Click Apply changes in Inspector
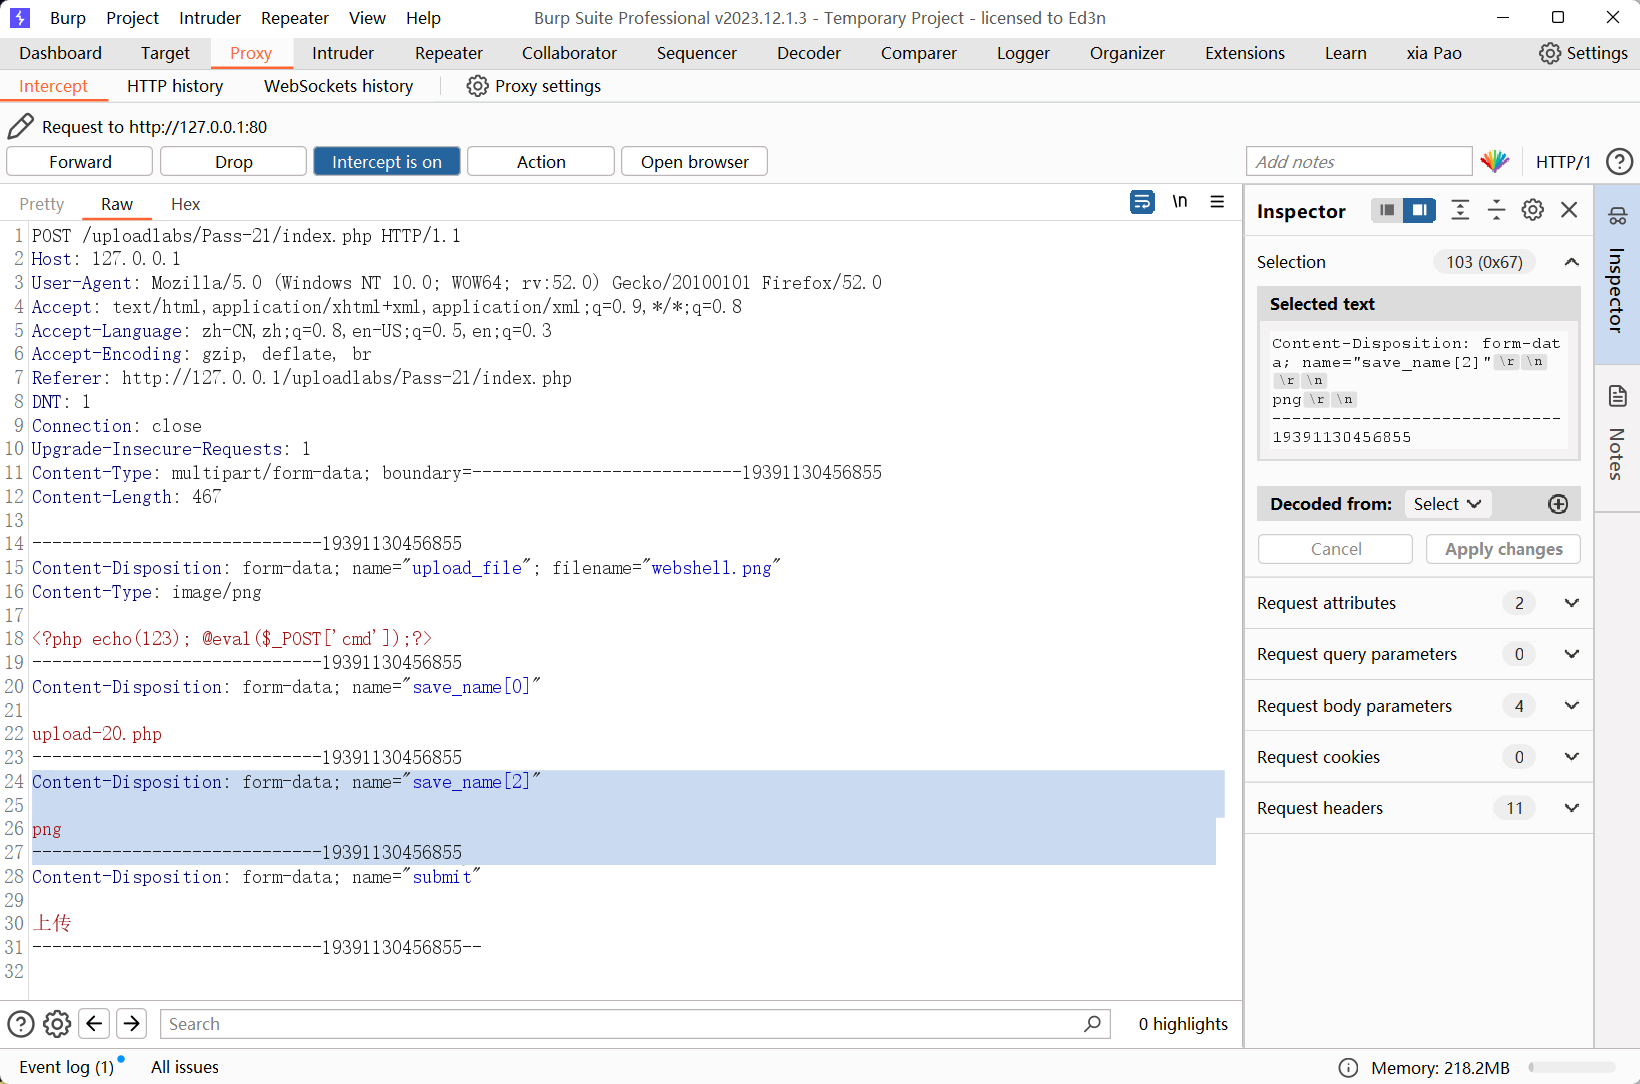This screenshot has width=1640, height=1084. (x=1503, y=549)
